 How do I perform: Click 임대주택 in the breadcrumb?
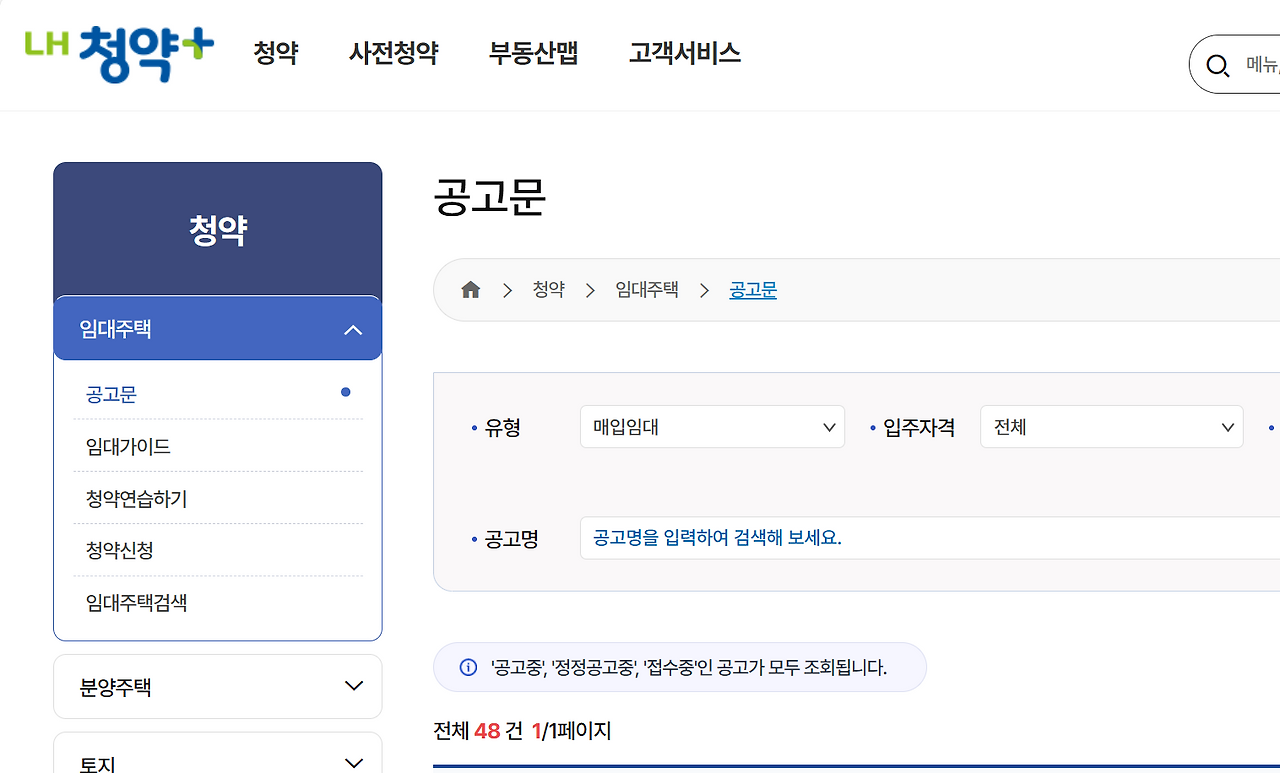coord(647,290)
